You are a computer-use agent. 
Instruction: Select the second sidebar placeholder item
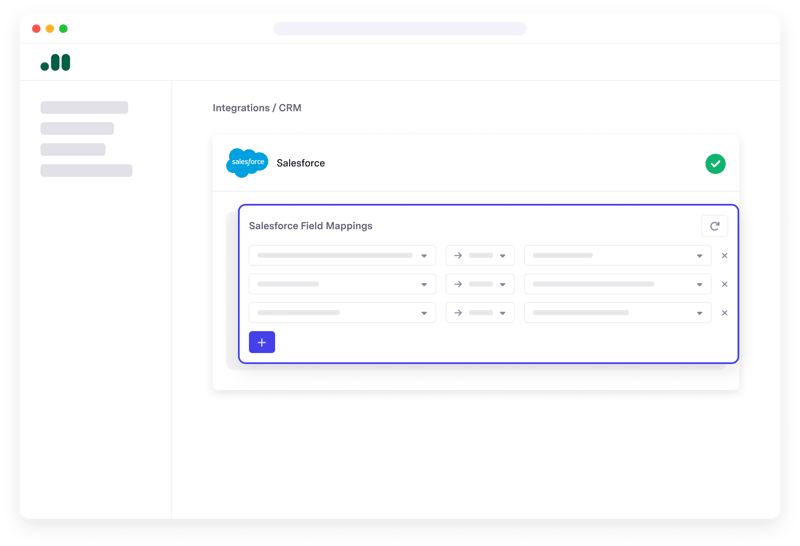pyautogui.click(x=77, y=128)
